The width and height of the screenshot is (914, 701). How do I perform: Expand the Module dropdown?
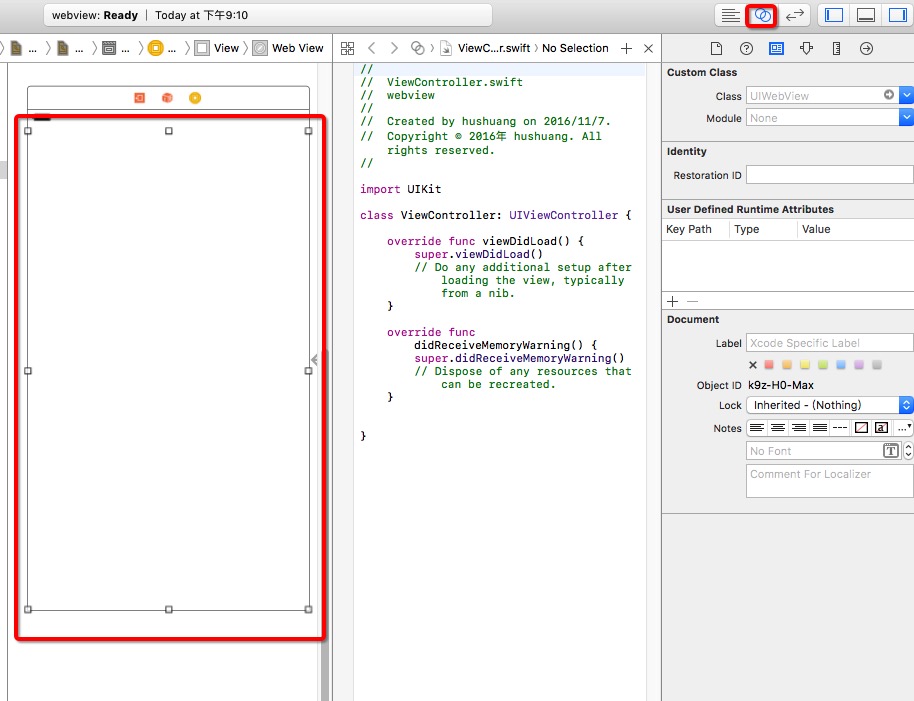pyautogui.click(x=906, y=118)
